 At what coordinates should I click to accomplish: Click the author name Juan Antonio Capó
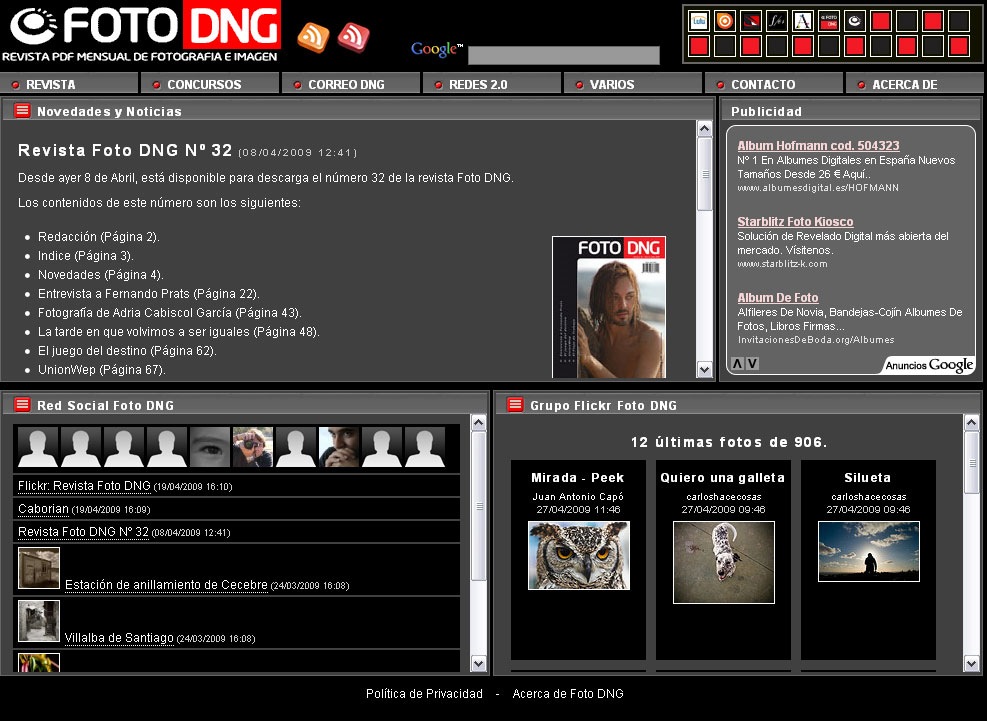point(578,496)
